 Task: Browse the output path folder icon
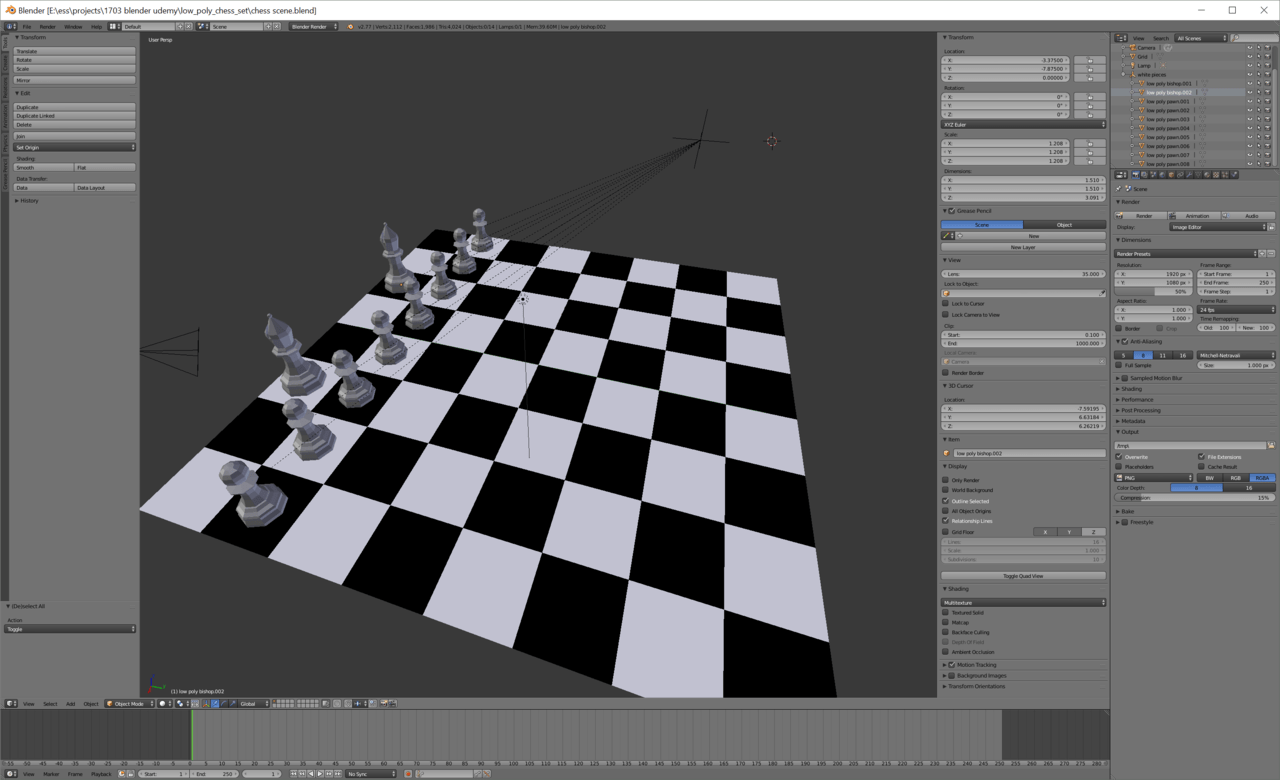point(1271,445)
